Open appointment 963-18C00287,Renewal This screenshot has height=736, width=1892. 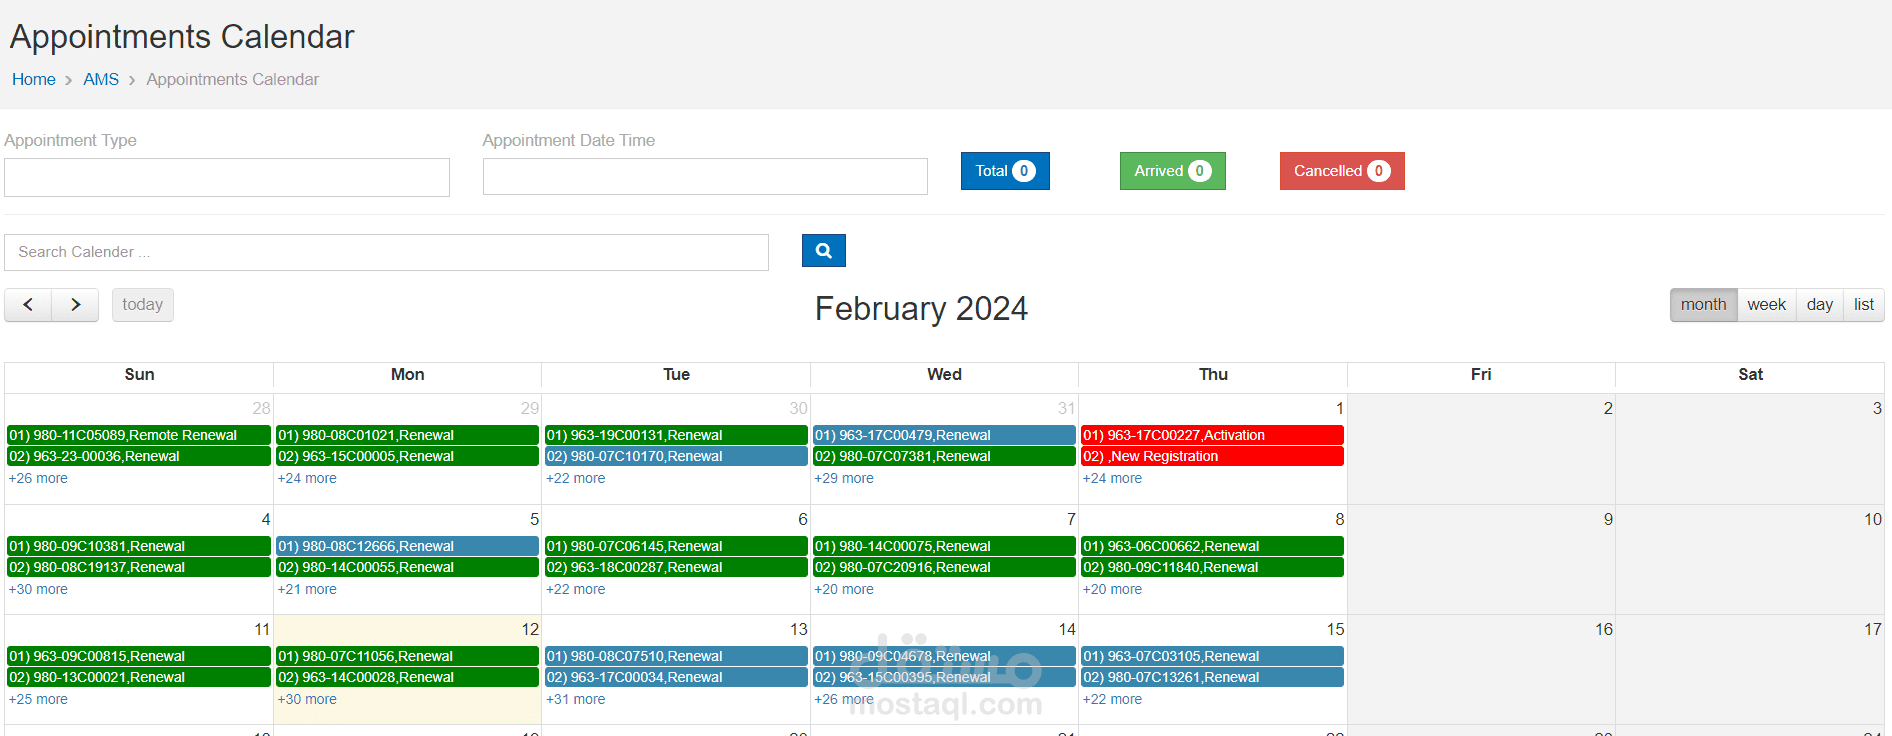[x=676, y=567]
